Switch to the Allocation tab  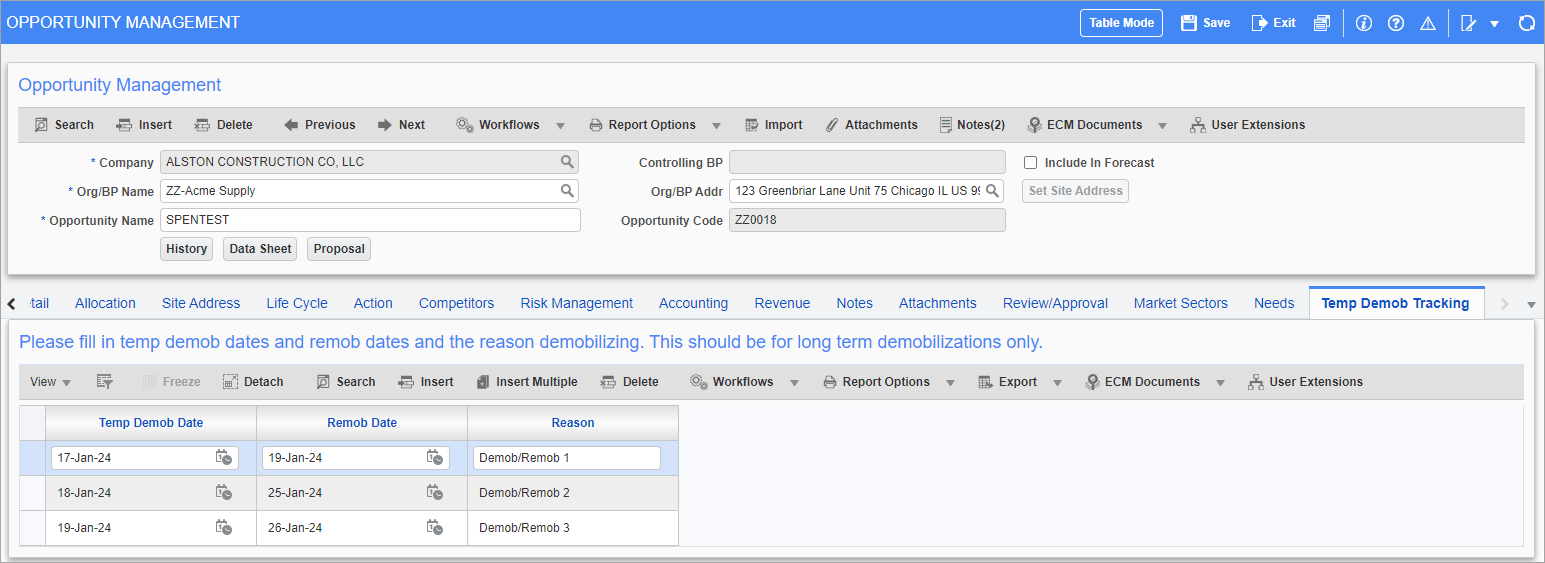click(105, 303)
